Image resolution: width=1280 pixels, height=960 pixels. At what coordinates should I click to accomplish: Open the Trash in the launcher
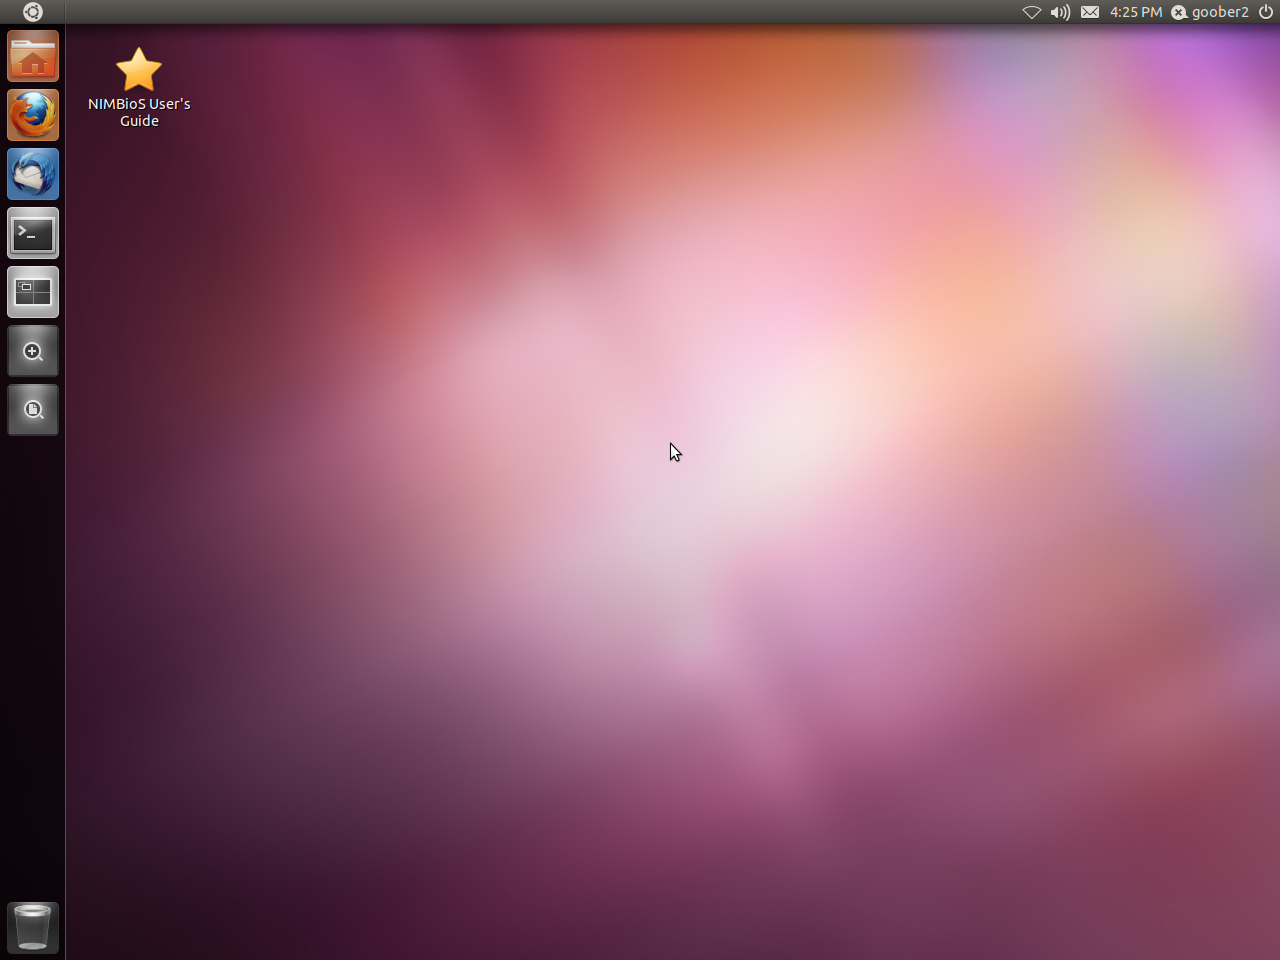pos(33,926)
